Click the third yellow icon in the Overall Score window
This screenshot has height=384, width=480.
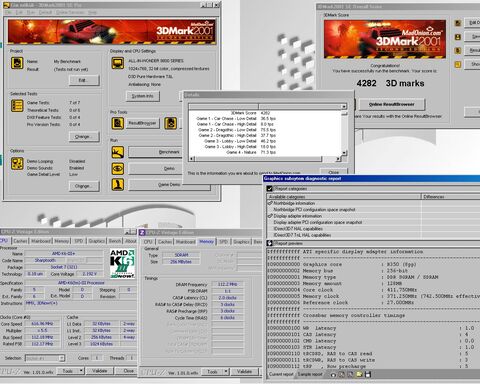pyautogui.click(x=458, y=50)
